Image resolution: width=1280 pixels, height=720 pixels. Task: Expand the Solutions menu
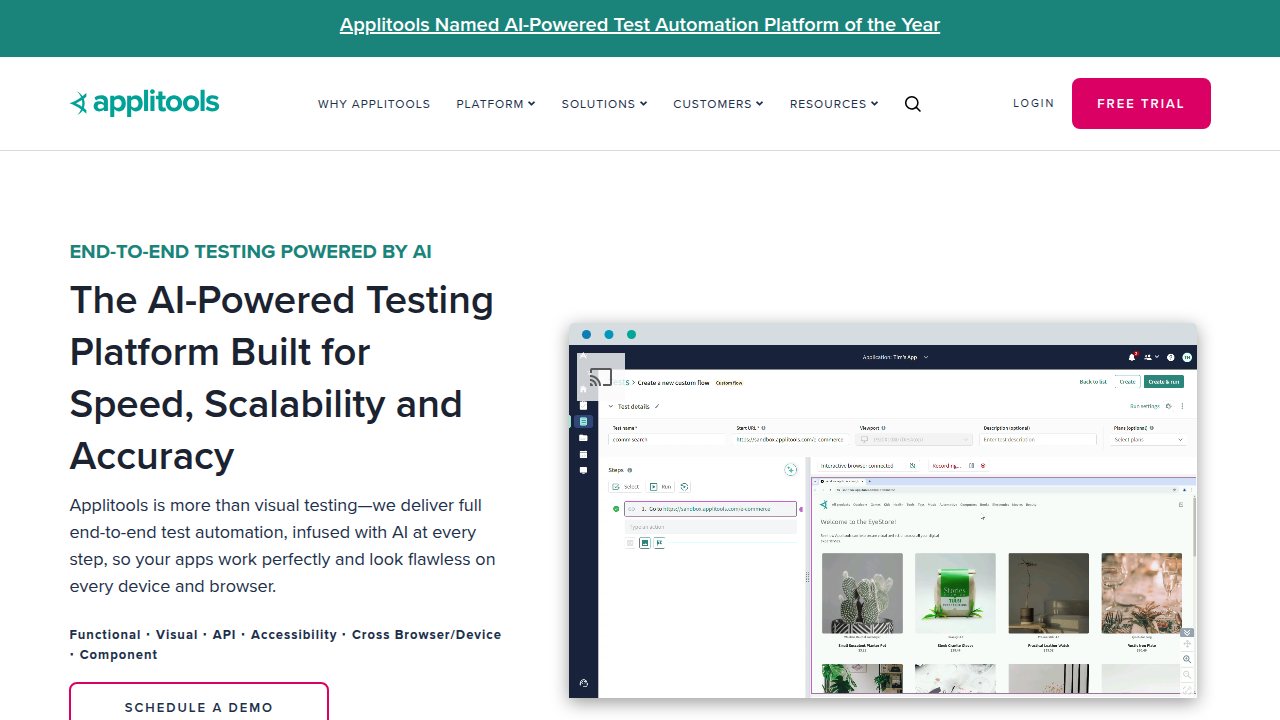click(x=604, y=104)
